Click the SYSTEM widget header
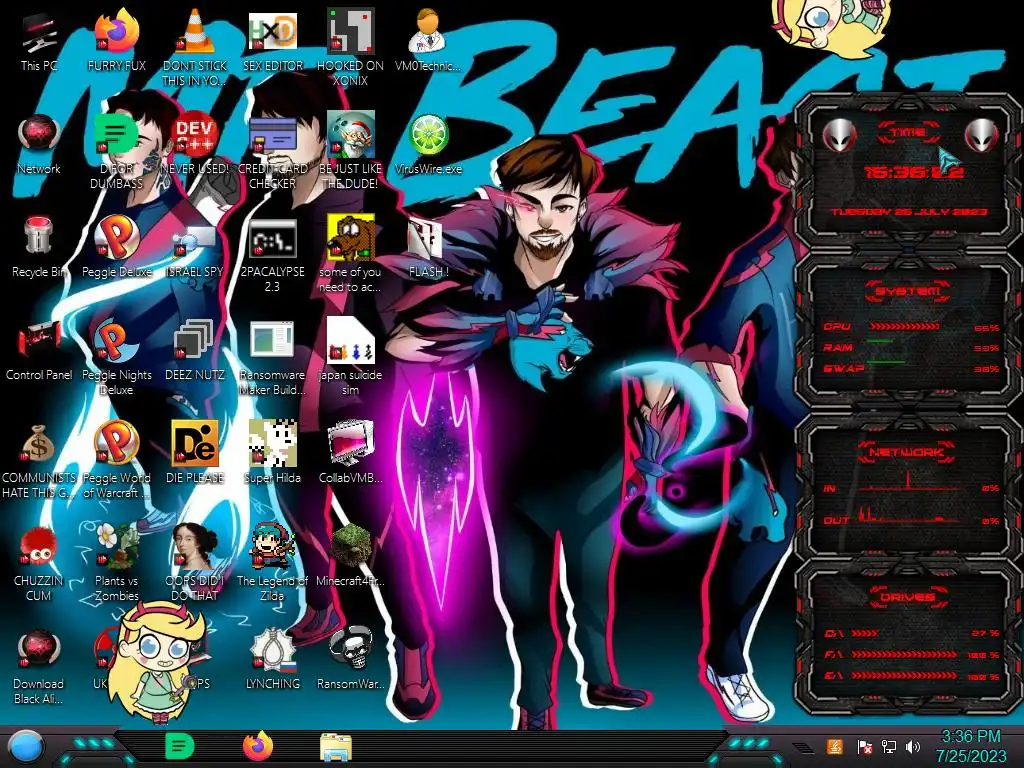This screenshot has width=1024, height=768. tap(907, 291)
